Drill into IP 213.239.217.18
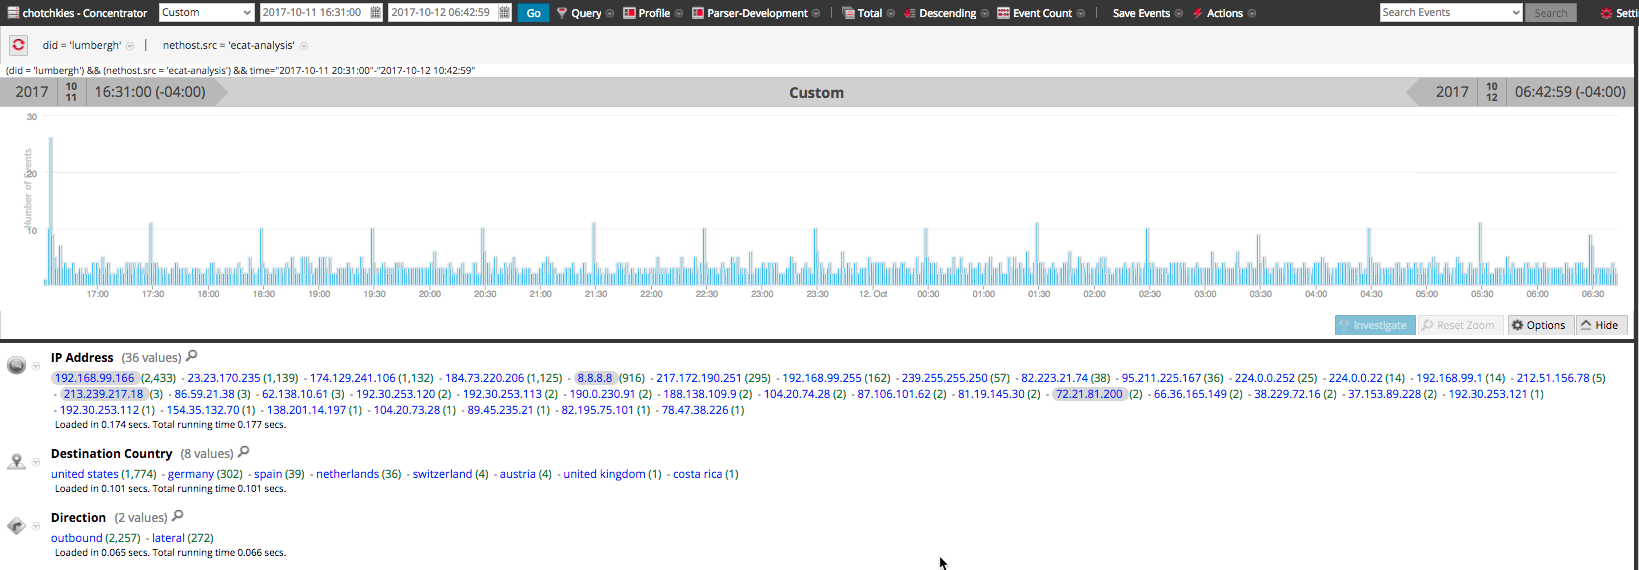Image resolution: width=1639 pixels, height=570 pixels. point(104,394)
